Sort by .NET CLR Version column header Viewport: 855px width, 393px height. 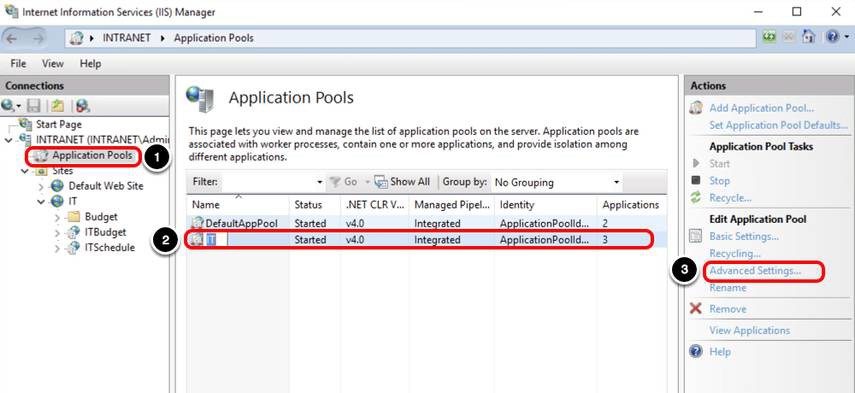click(375, 205)
